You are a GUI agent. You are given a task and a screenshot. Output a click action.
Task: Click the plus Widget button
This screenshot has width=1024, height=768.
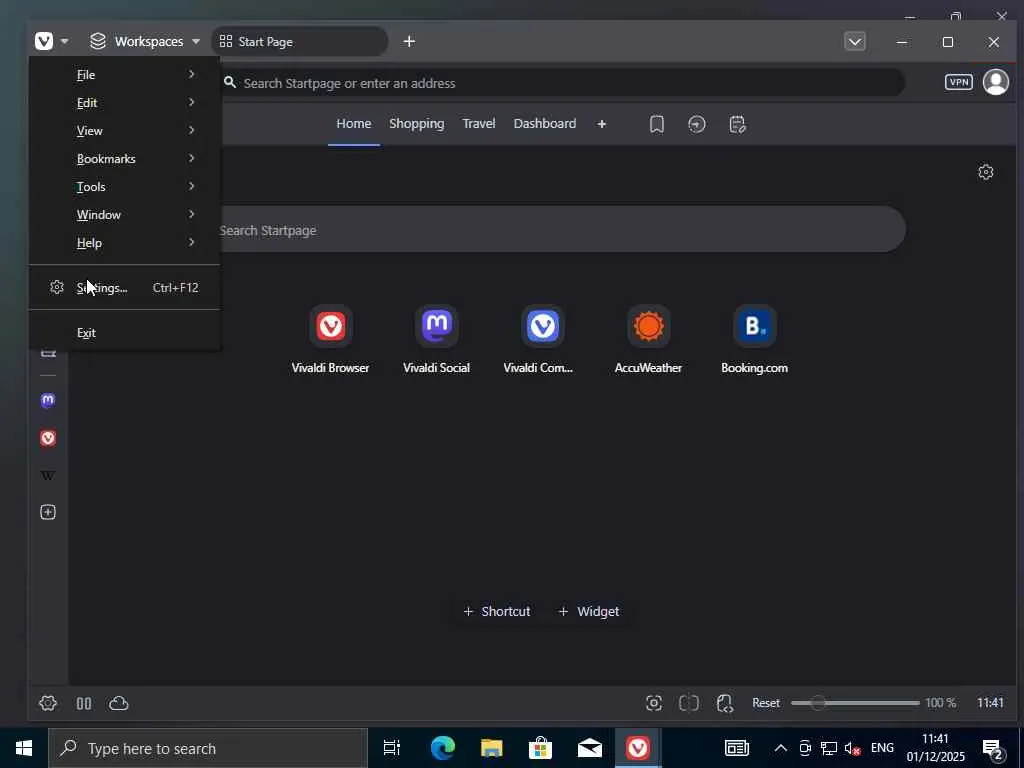click(x=588, y=611)
